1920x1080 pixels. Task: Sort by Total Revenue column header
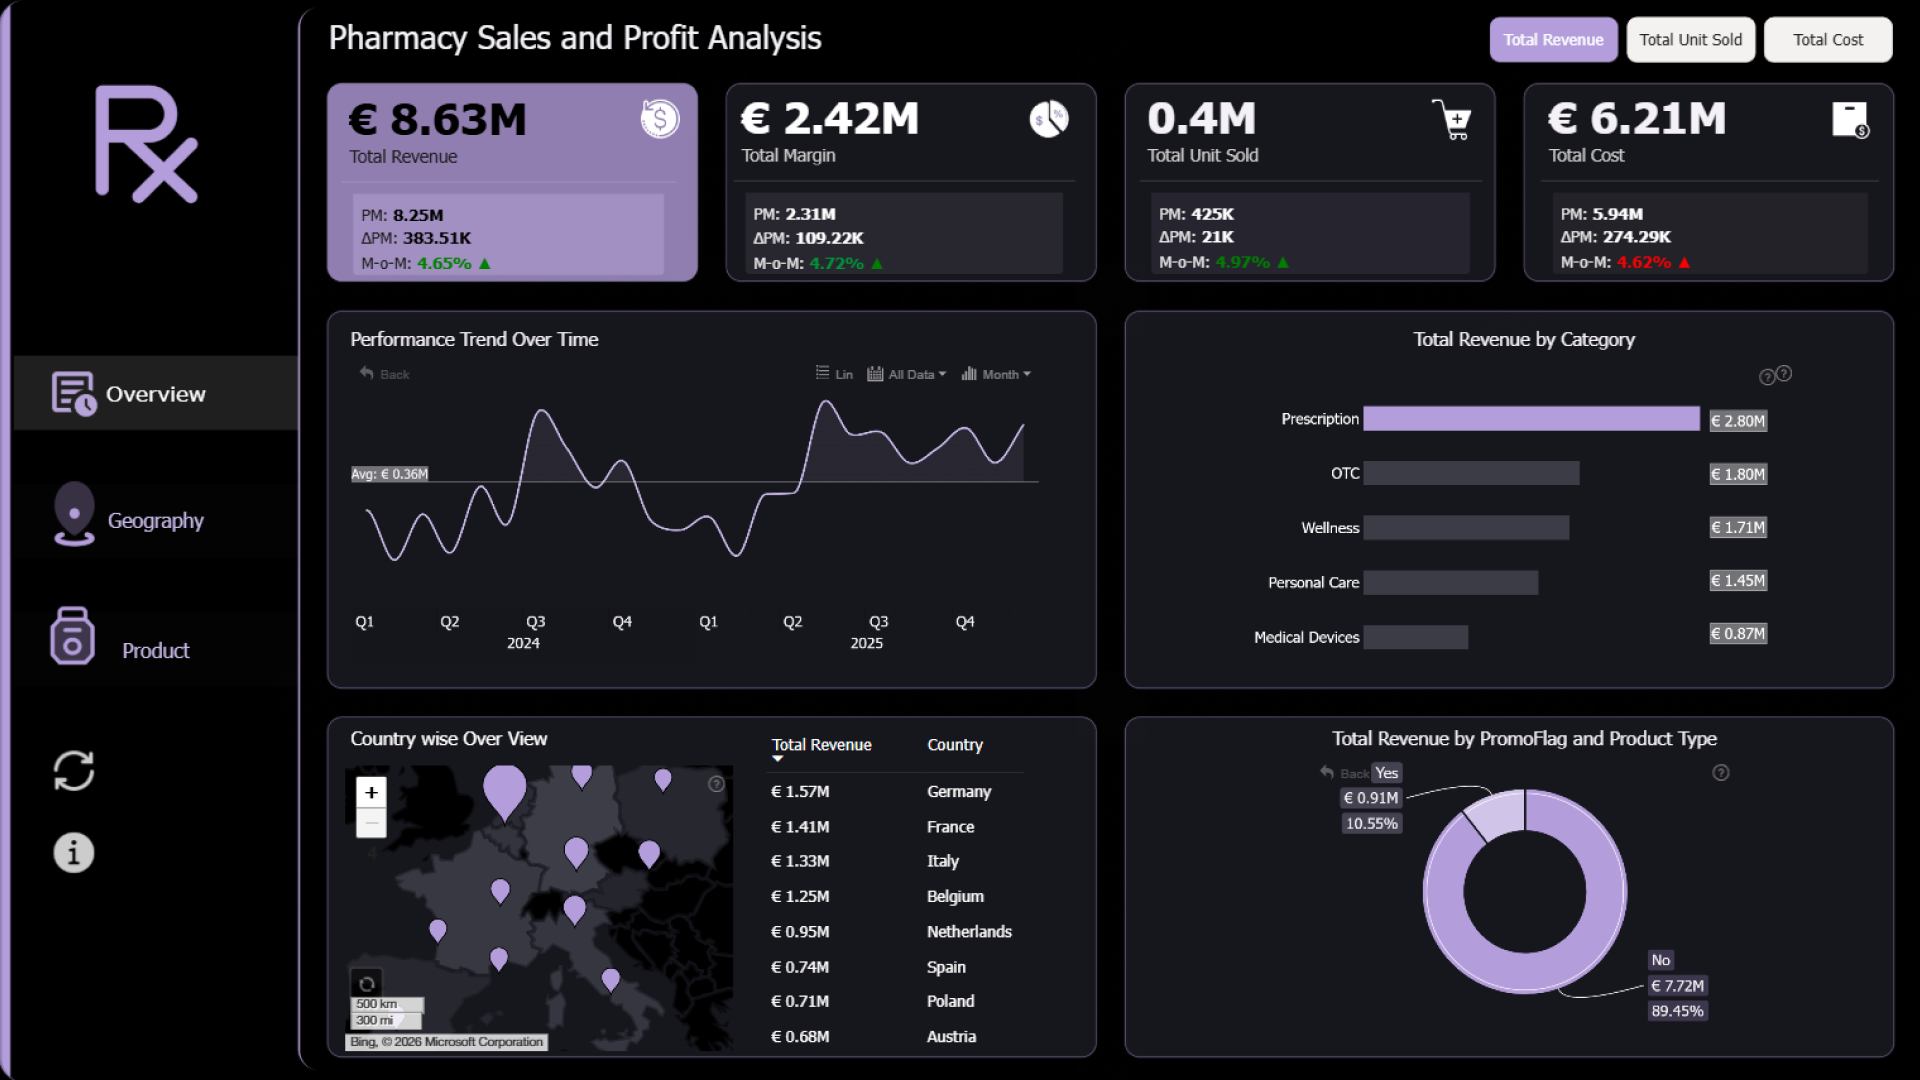(x=821, y=745)
